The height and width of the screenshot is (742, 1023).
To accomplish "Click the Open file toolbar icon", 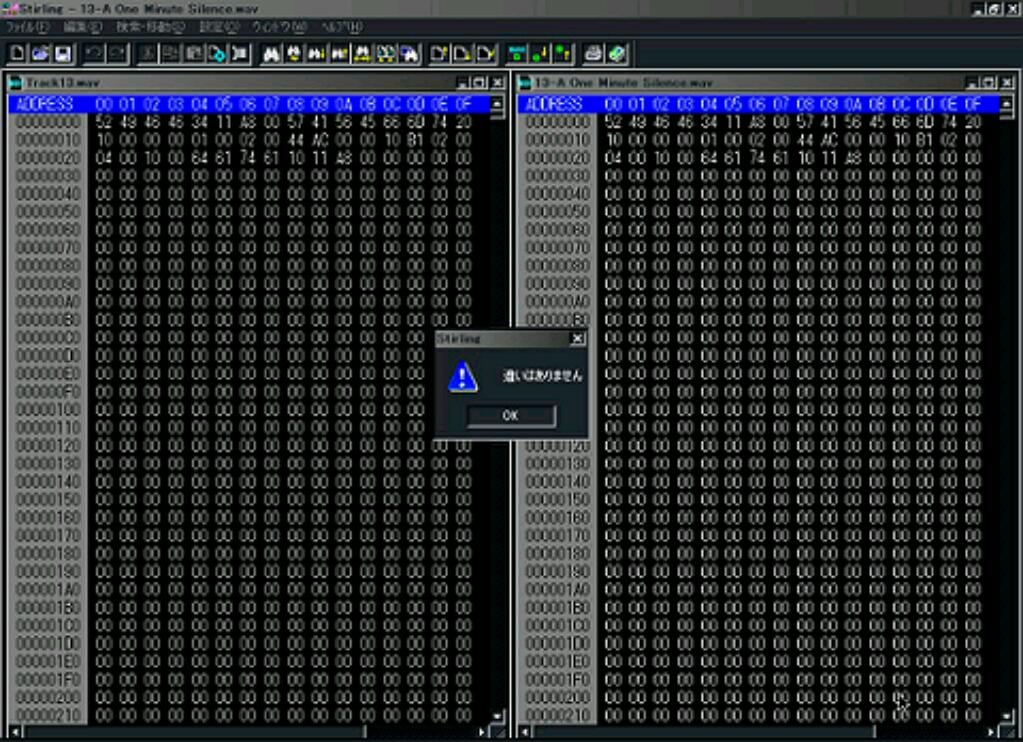I will click(x=40, y=54).
